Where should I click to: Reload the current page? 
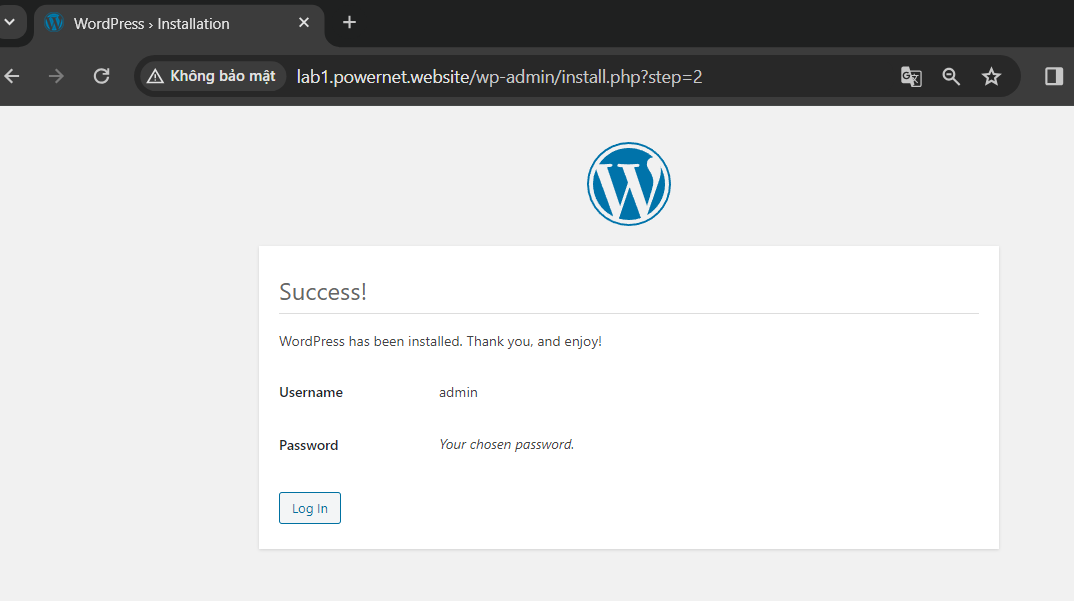[101, 76]
